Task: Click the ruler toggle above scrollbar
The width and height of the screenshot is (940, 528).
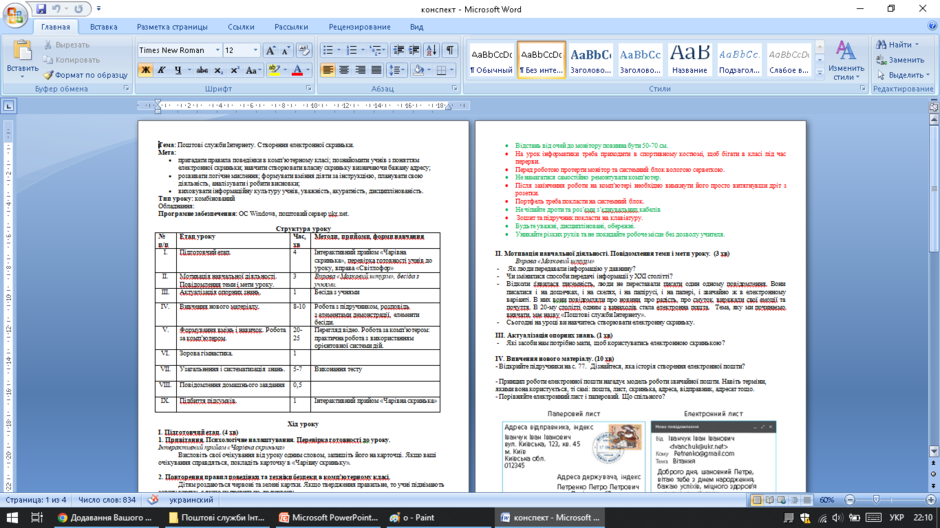Action: tap(933, 106)
